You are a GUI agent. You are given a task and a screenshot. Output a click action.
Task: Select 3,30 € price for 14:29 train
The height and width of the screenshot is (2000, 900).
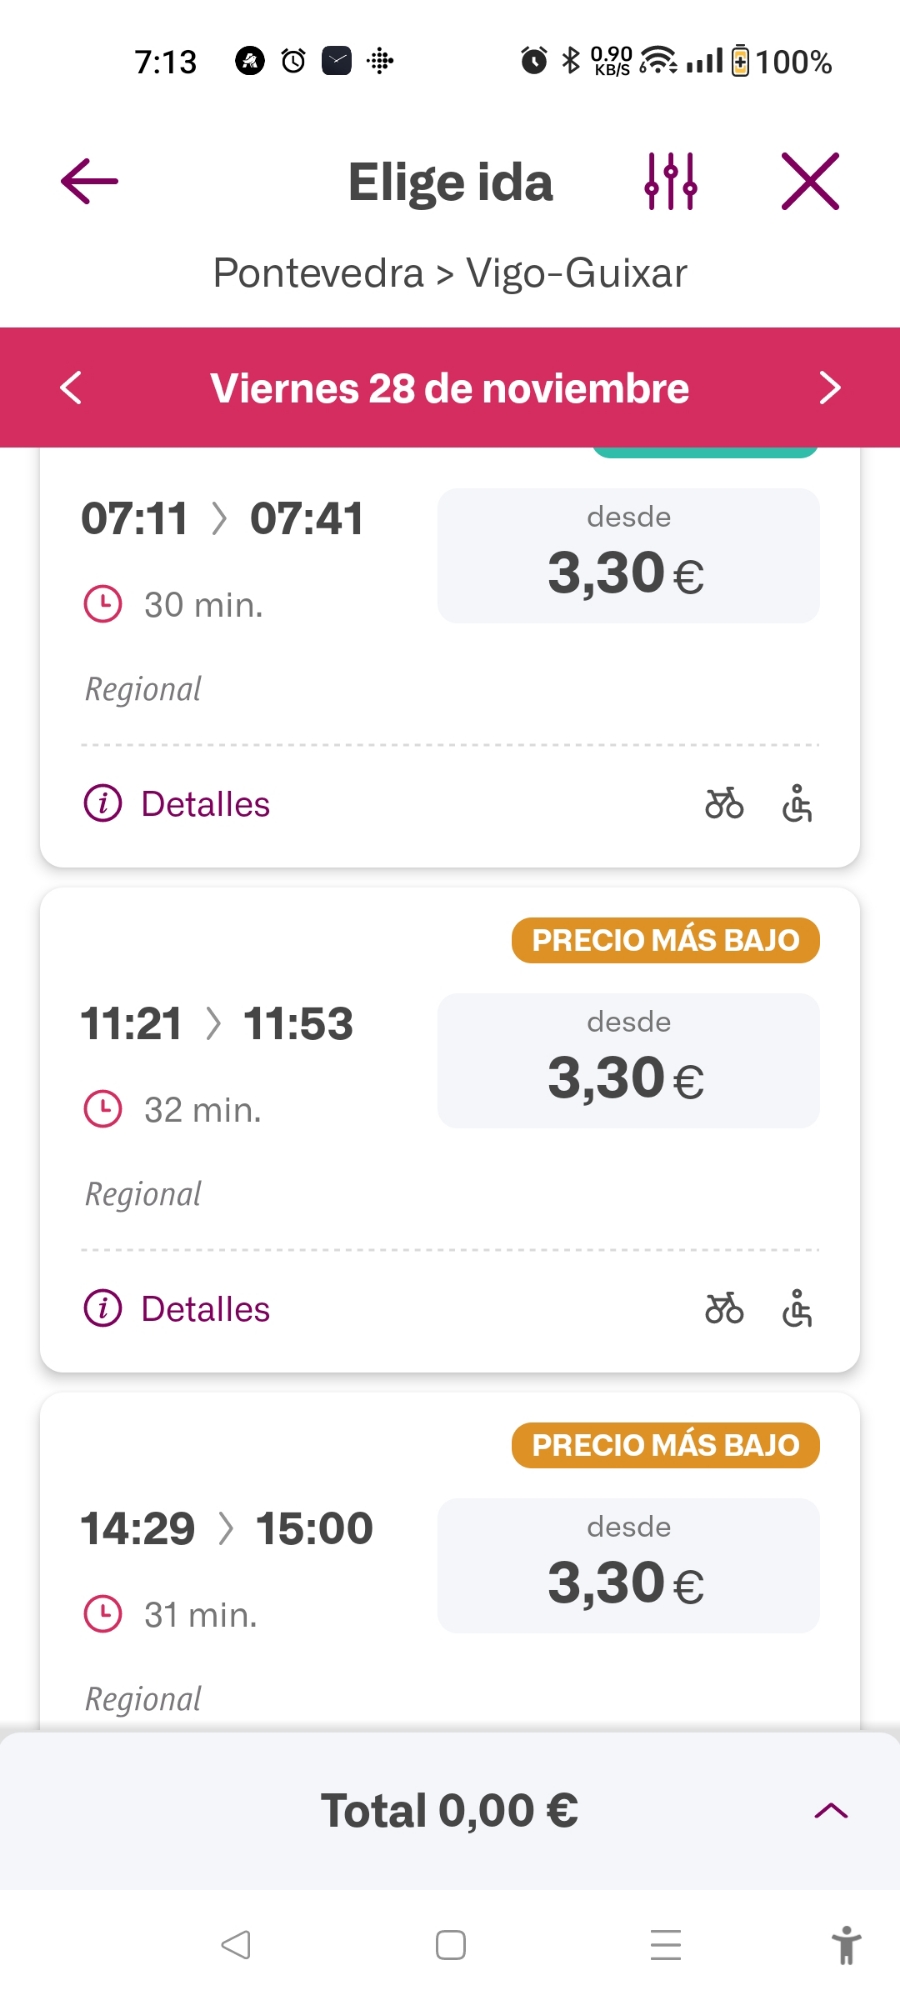tap(628, 1566)
